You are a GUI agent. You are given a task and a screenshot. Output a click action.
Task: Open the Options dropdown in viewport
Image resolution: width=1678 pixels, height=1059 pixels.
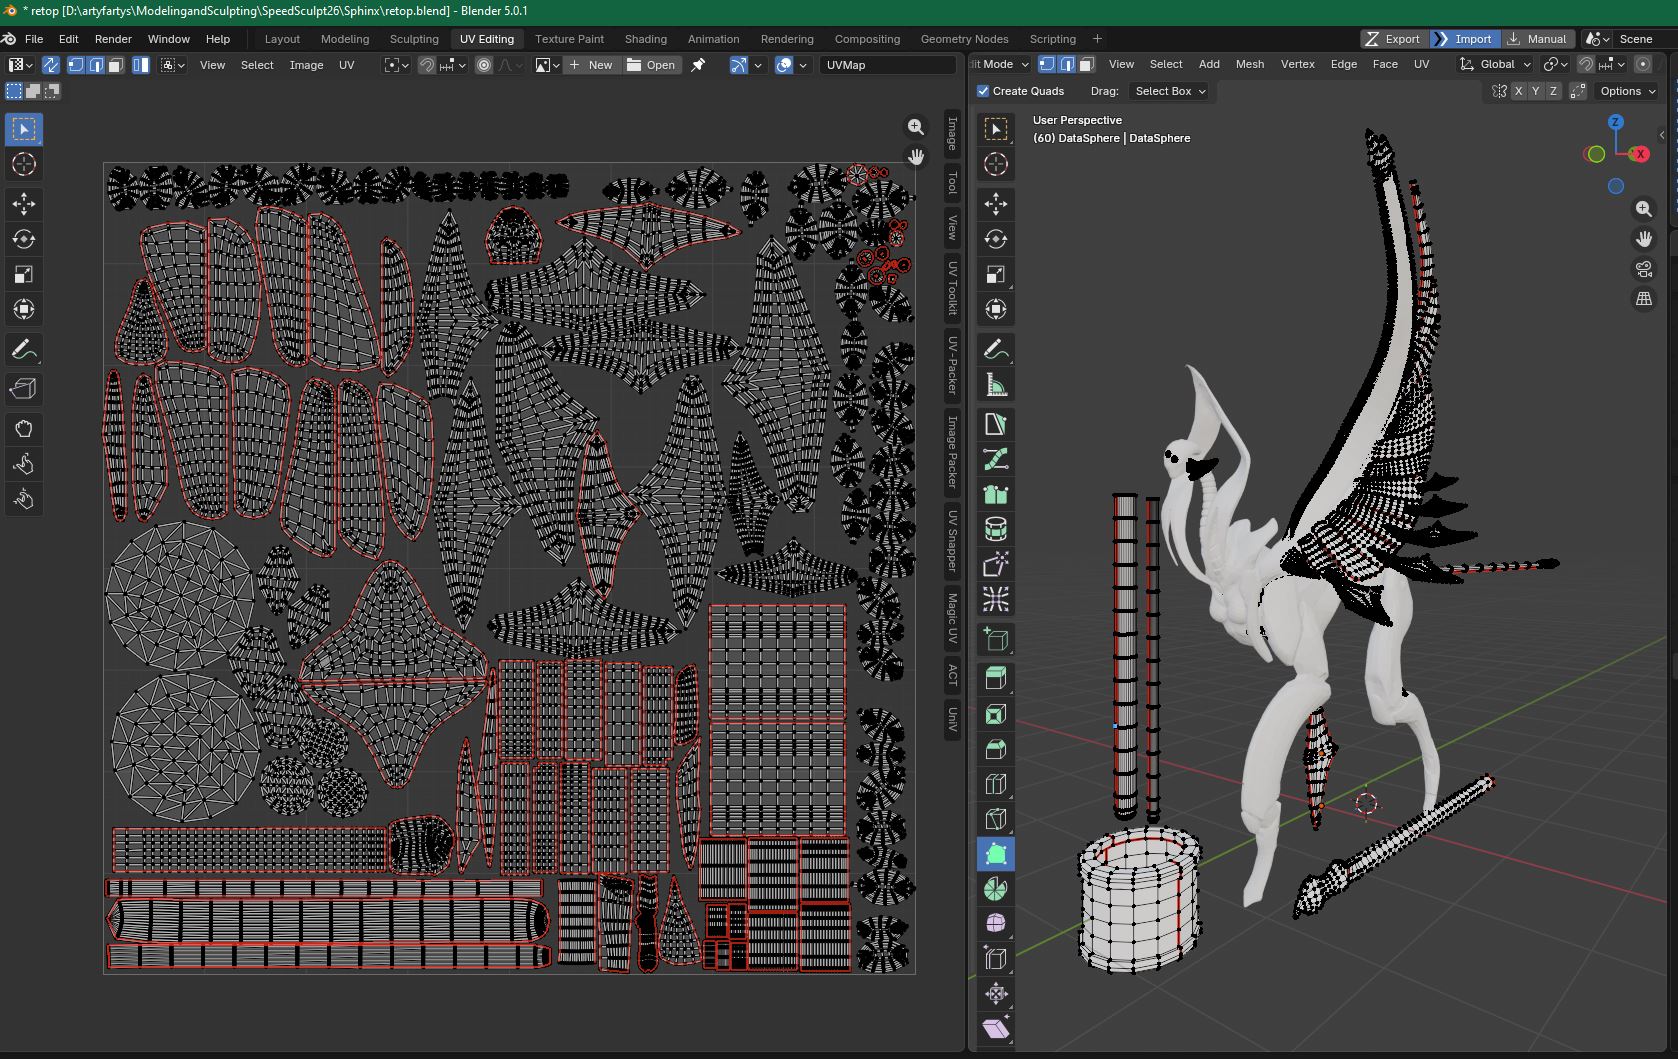(x=1627, y=91)
